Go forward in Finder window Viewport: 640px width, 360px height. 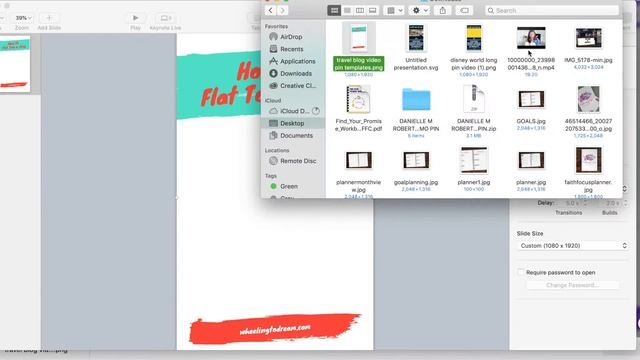282,11
